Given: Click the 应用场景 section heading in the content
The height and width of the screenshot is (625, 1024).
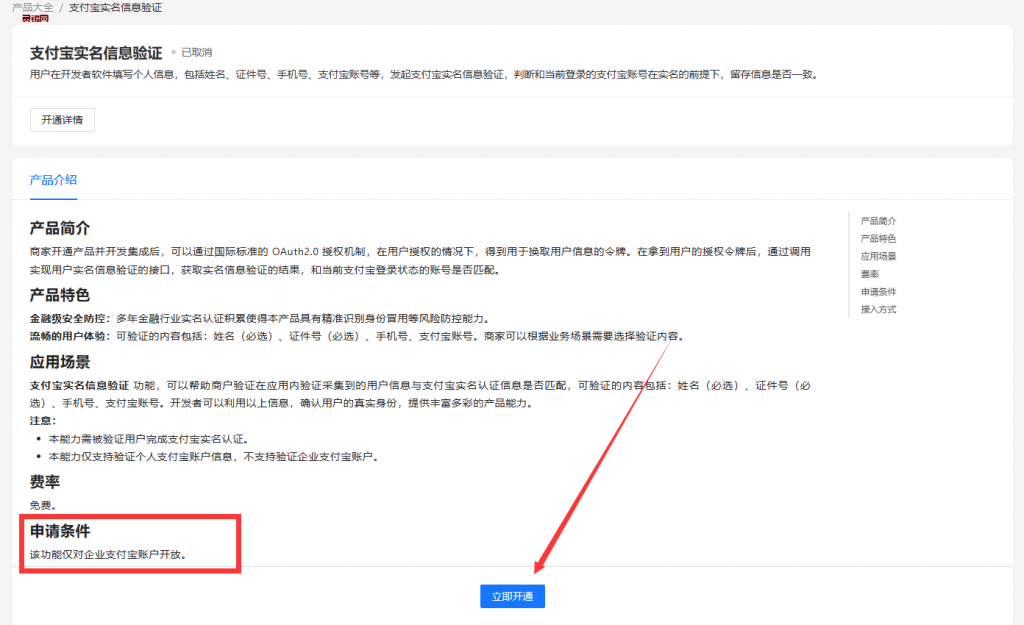Looking at the screenshot, I should pos(60,362).
